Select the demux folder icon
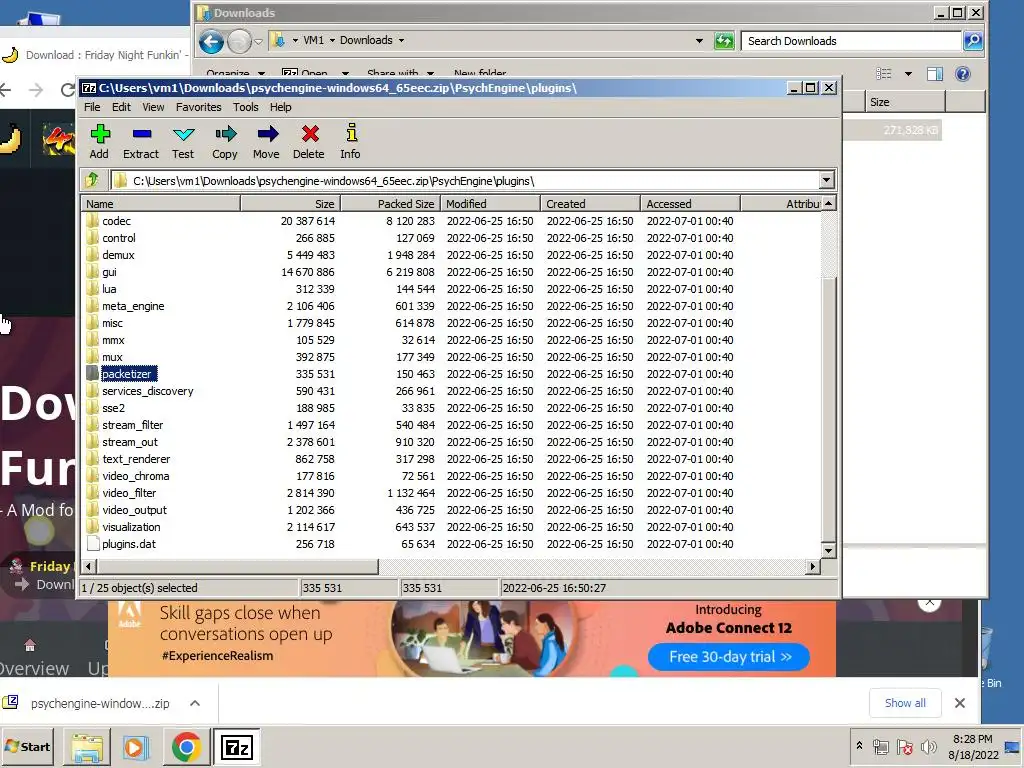The image size is (1024, 768). 92,255
